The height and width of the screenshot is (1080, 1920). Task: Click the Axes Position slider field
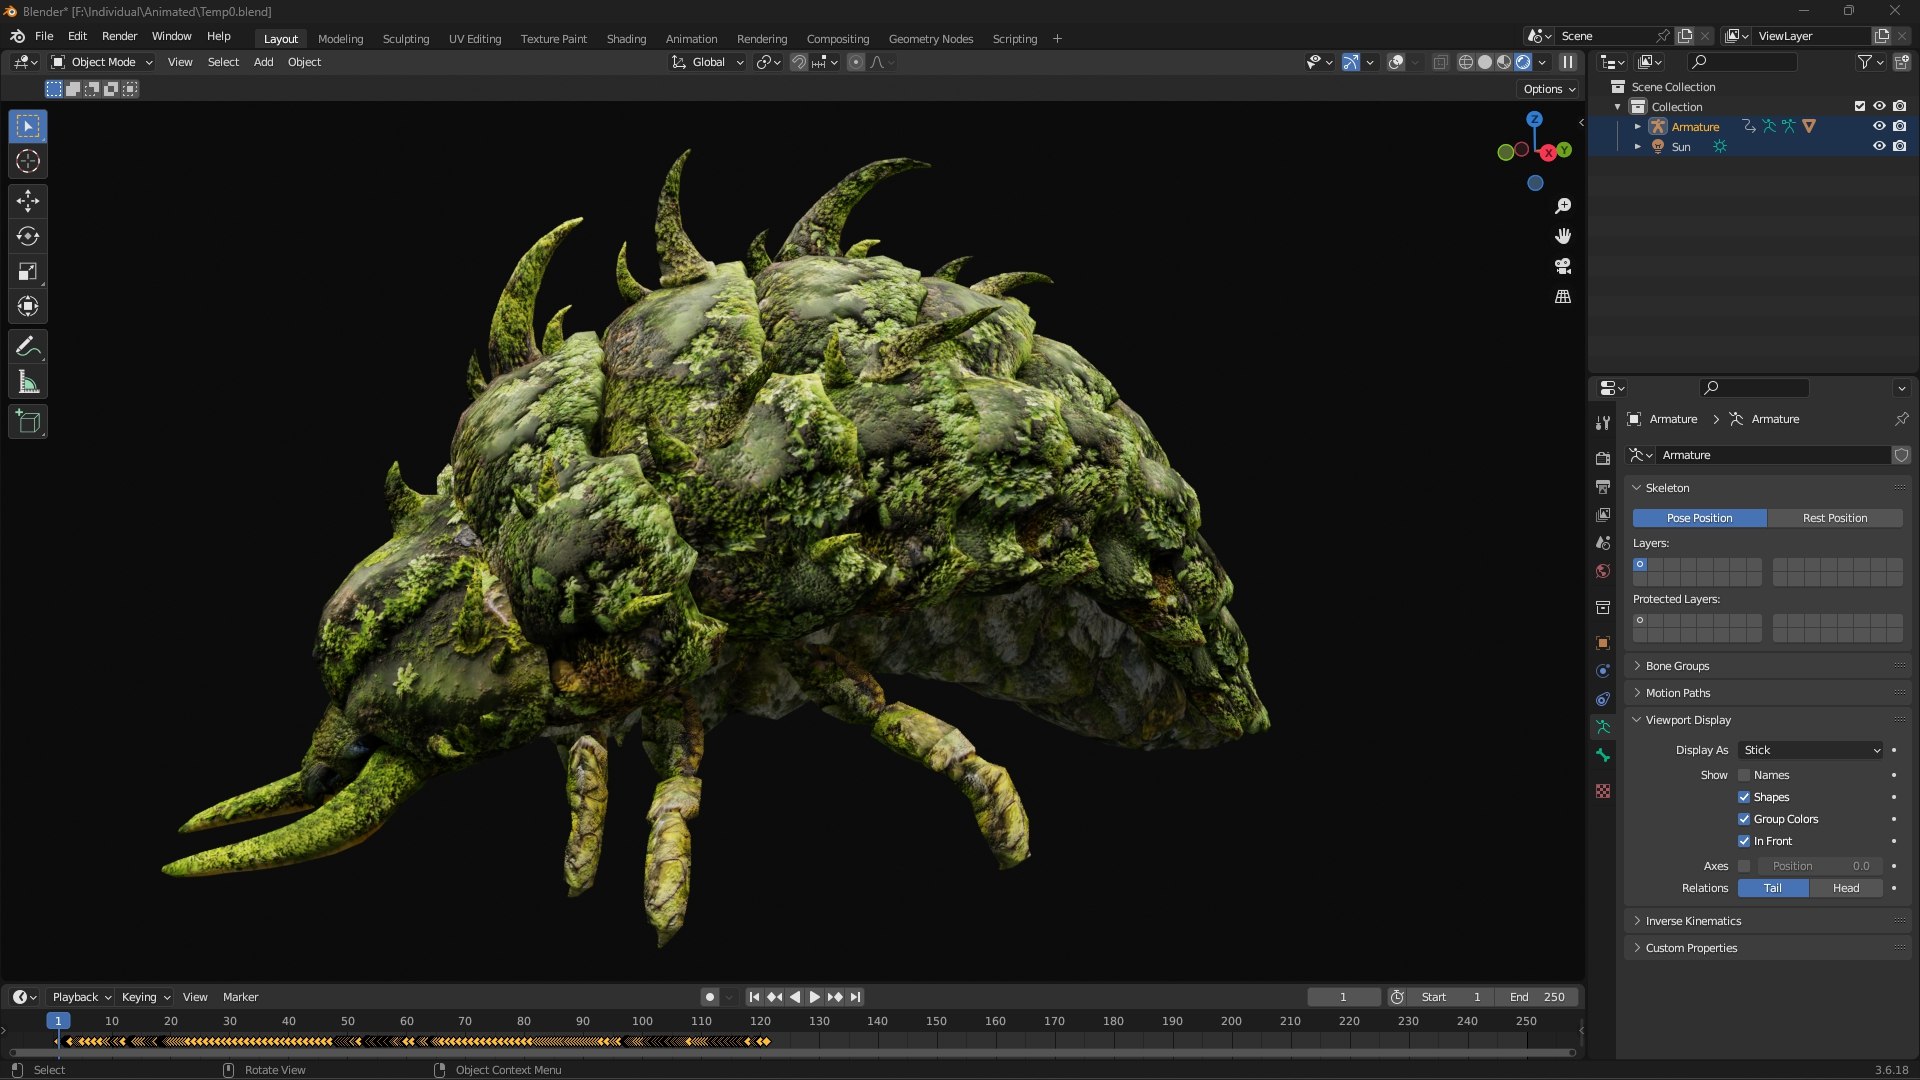point(1820,866)
